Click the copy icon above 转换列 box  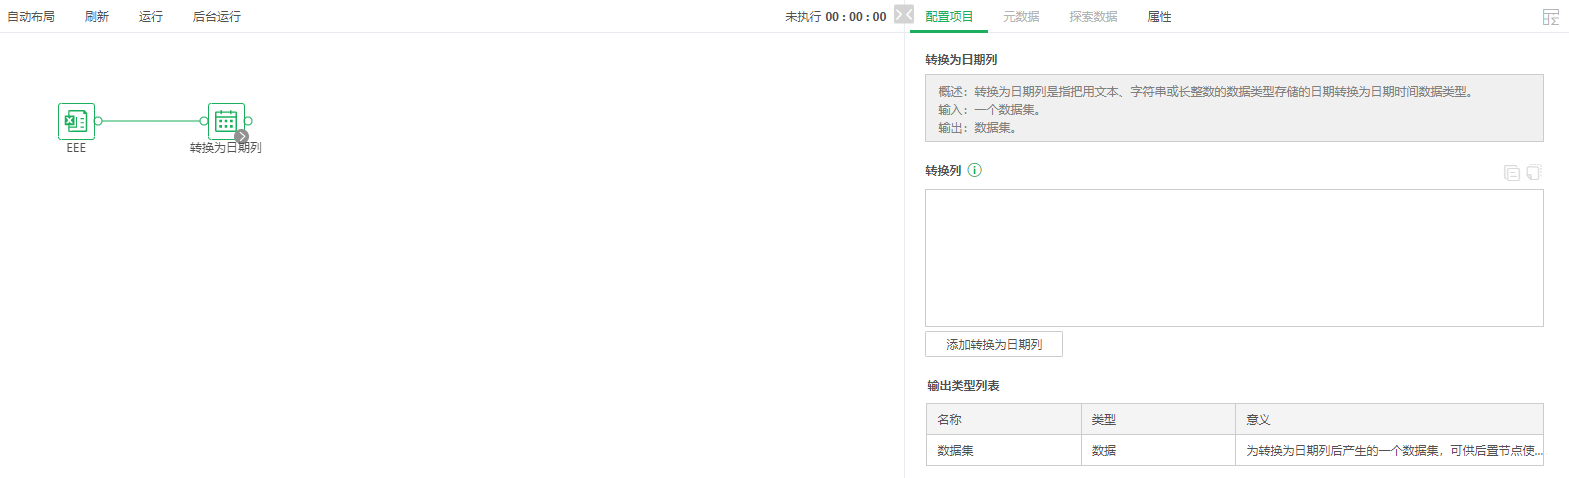1511,173
